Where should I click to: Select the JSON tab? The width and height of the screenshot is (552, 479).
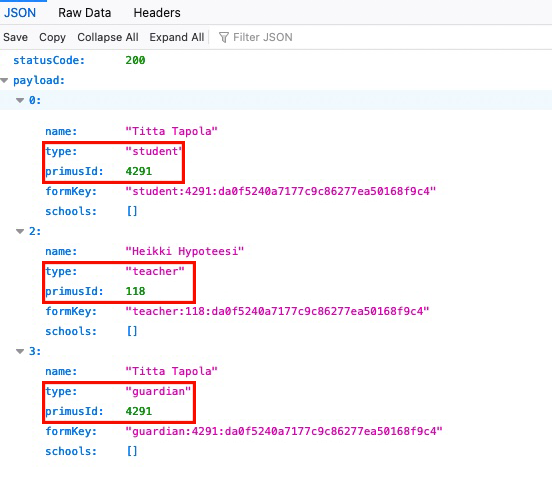click(x=20, y=13)
